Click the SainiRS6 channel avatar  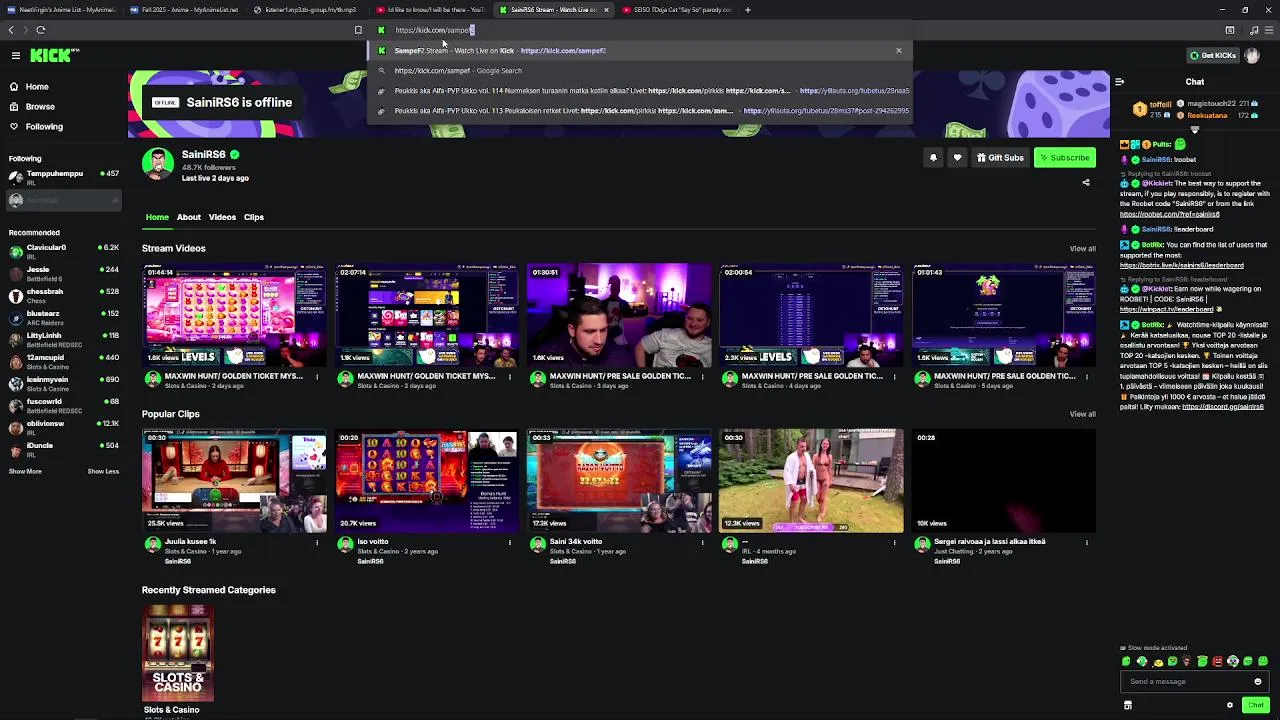coord(158,164)
